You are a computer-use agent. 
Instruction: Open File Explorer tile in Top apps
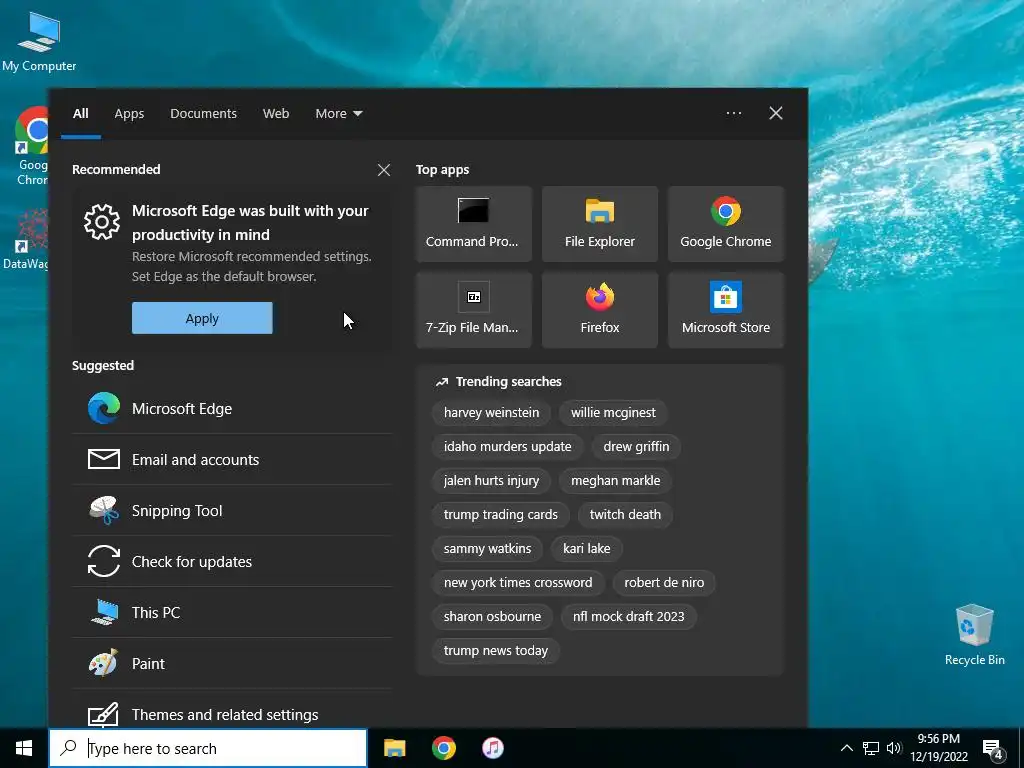click(x=600, y=224)
